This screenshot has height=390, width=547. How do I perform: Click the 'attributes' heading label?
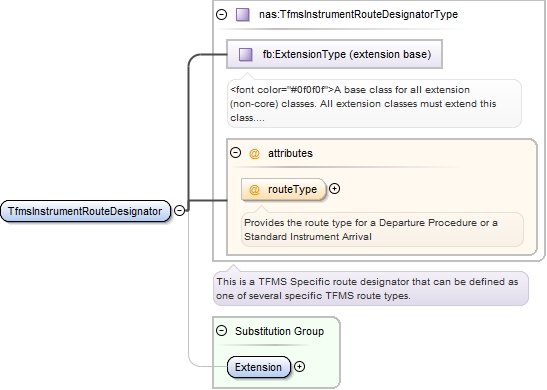[x=290, y=153]
